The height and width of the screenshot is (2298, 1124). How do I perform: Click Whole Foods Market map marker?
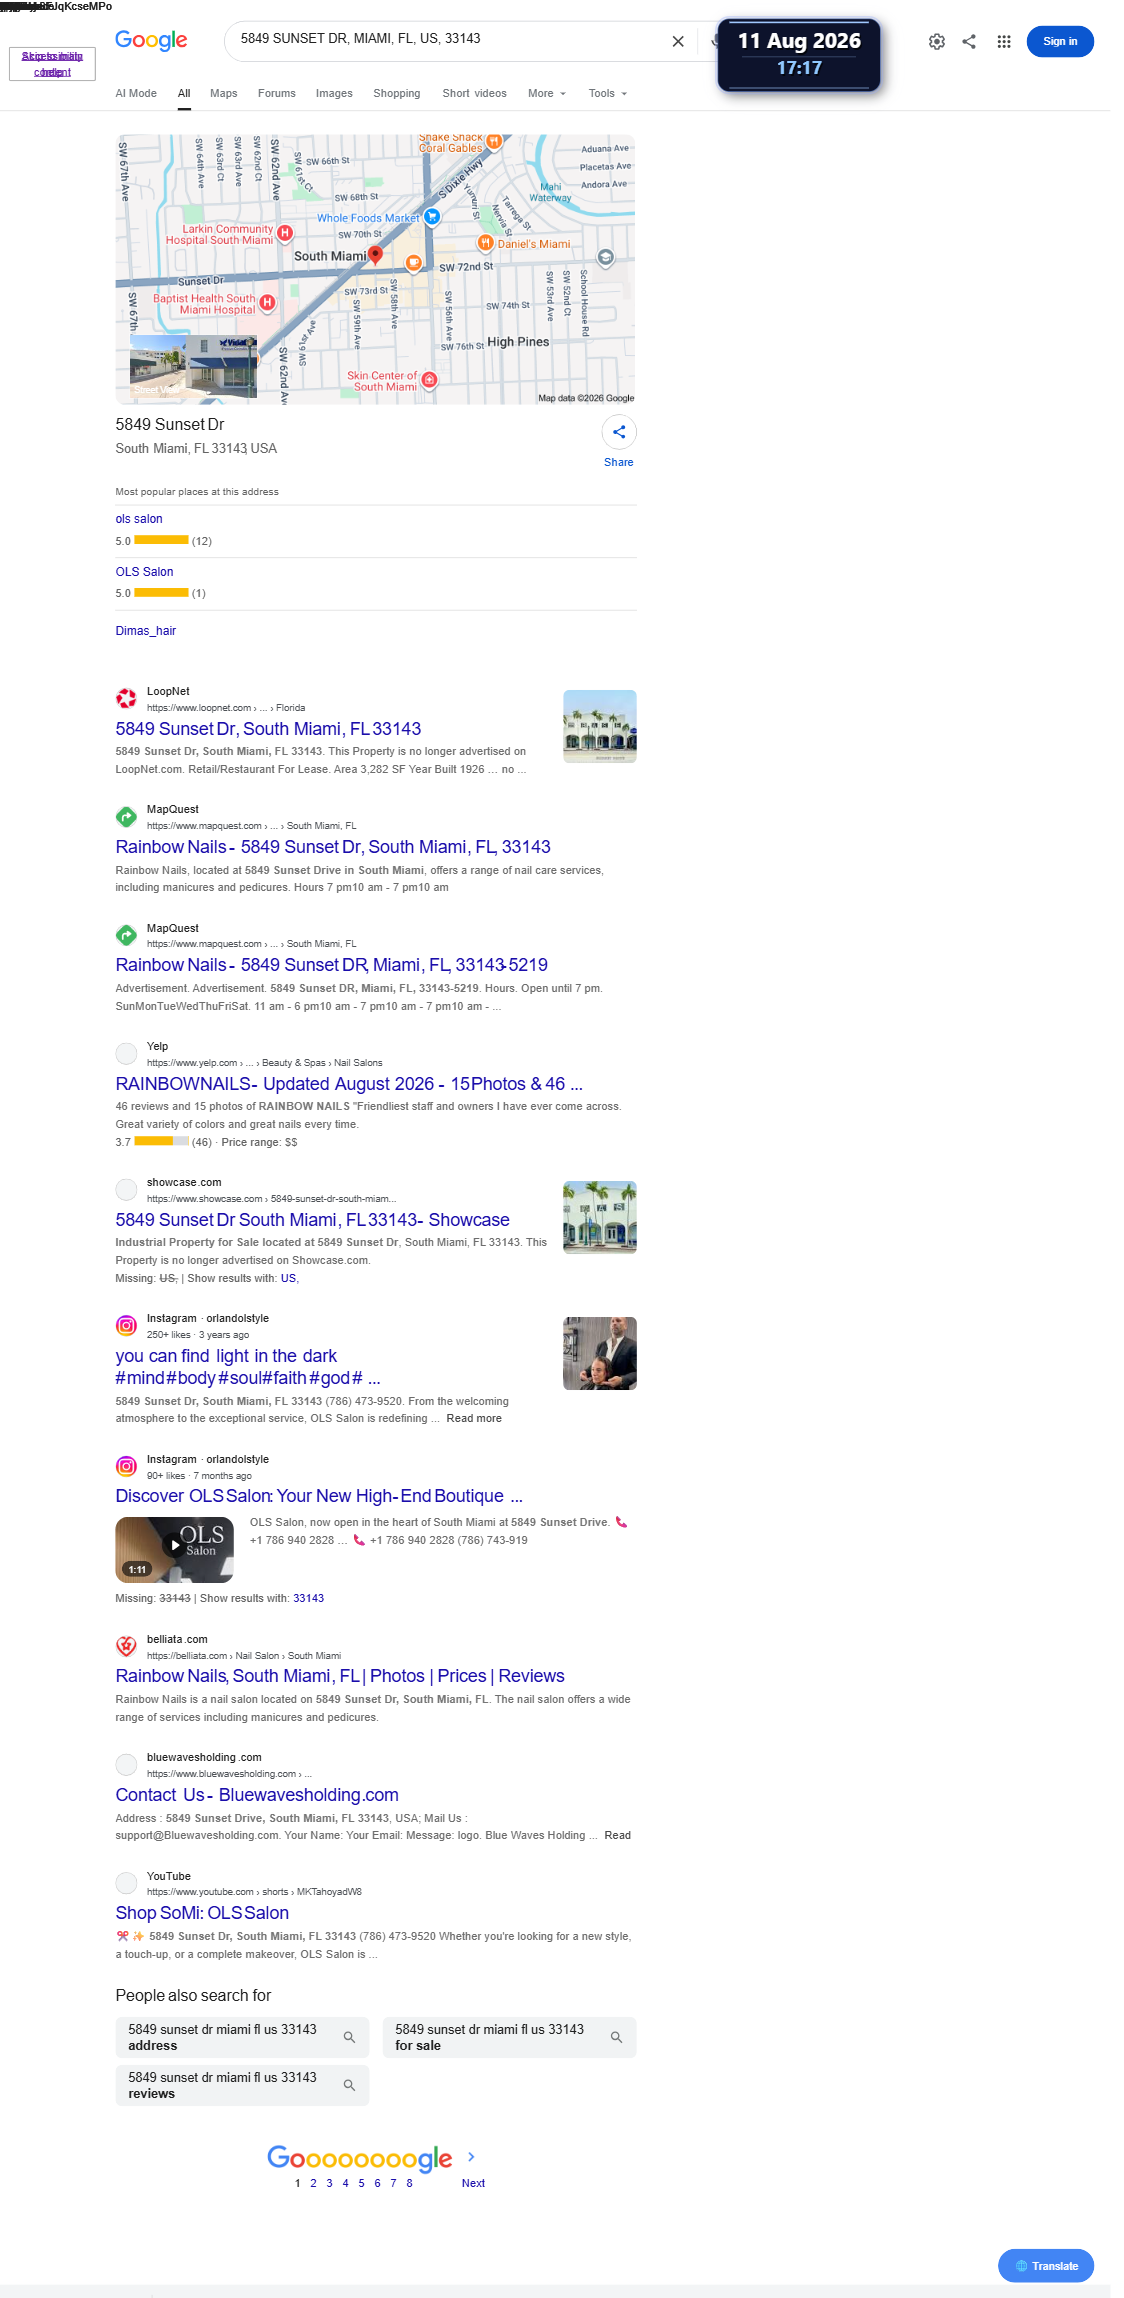432,216
